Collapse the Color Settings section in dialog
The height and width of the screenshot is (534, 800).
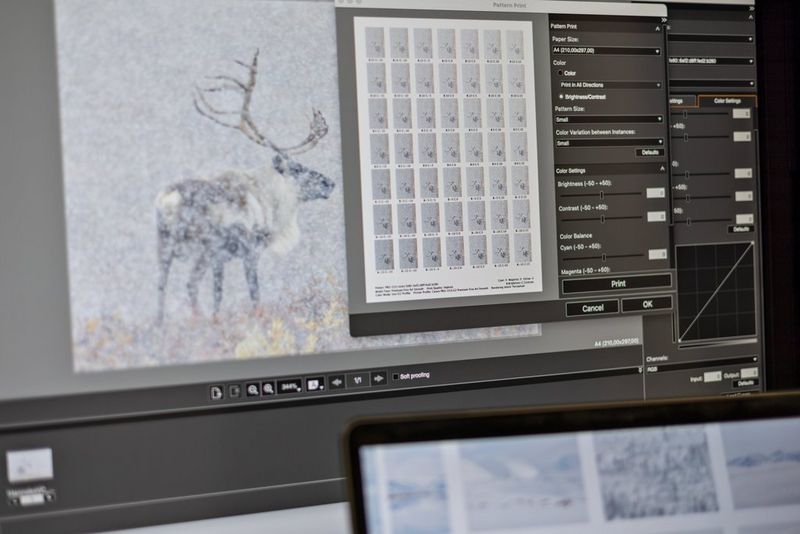tap(662, 168)
